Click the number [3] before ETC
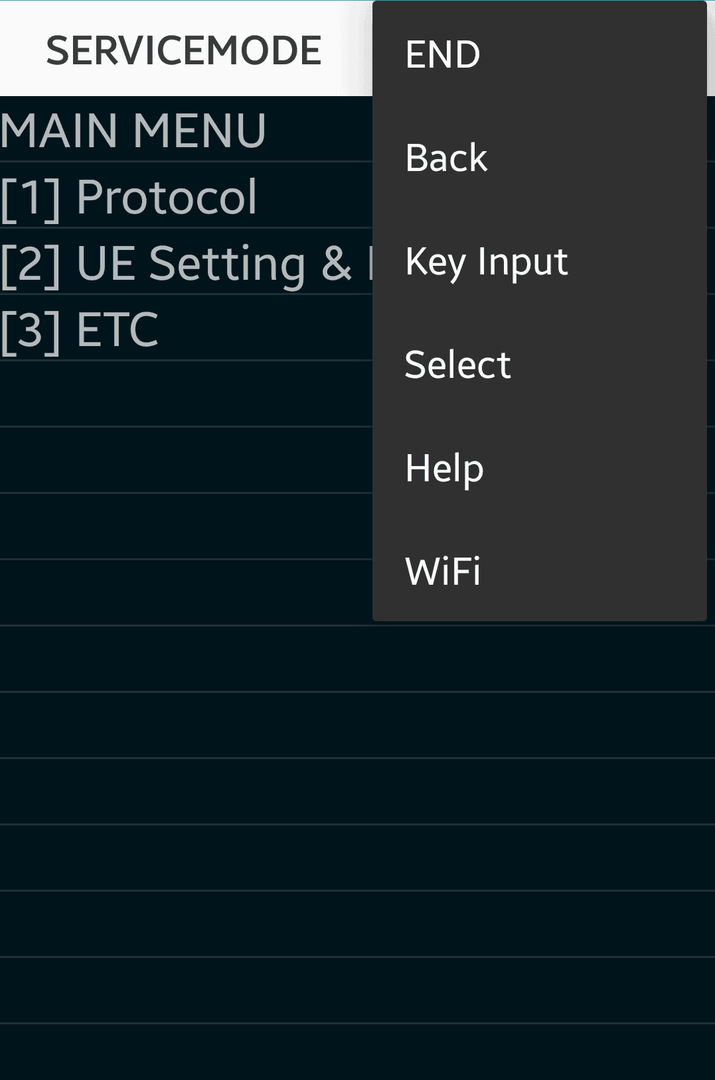The image size is (715, 1080). [x=31, y=331]
